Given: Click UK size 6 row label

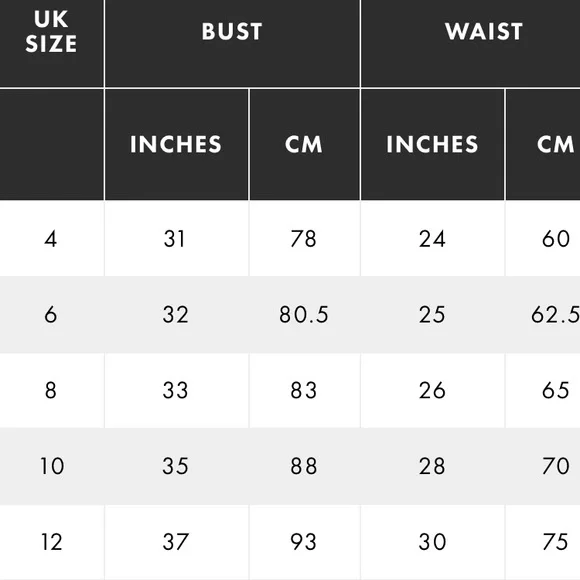Looking at the screenshot, I should pyautogui.click(x=51, y=315).
